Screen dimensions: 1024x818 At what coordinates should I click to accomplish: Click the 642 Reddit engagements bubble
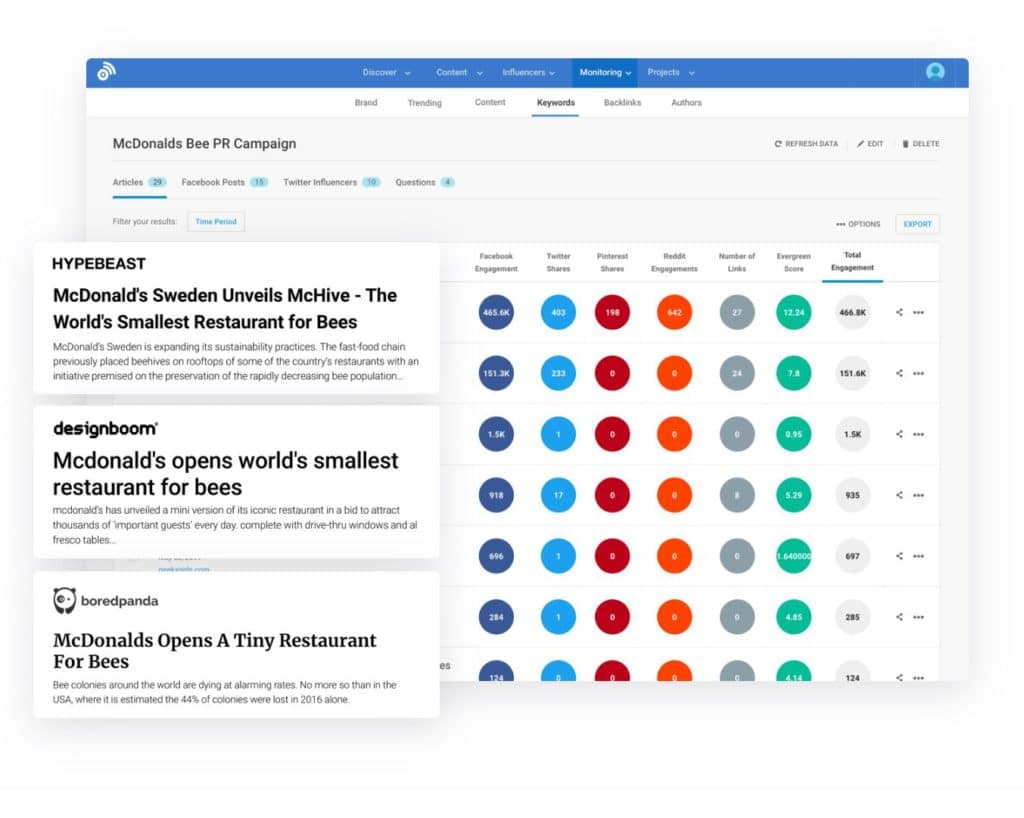pyautogui.click(x=674, y=312)
